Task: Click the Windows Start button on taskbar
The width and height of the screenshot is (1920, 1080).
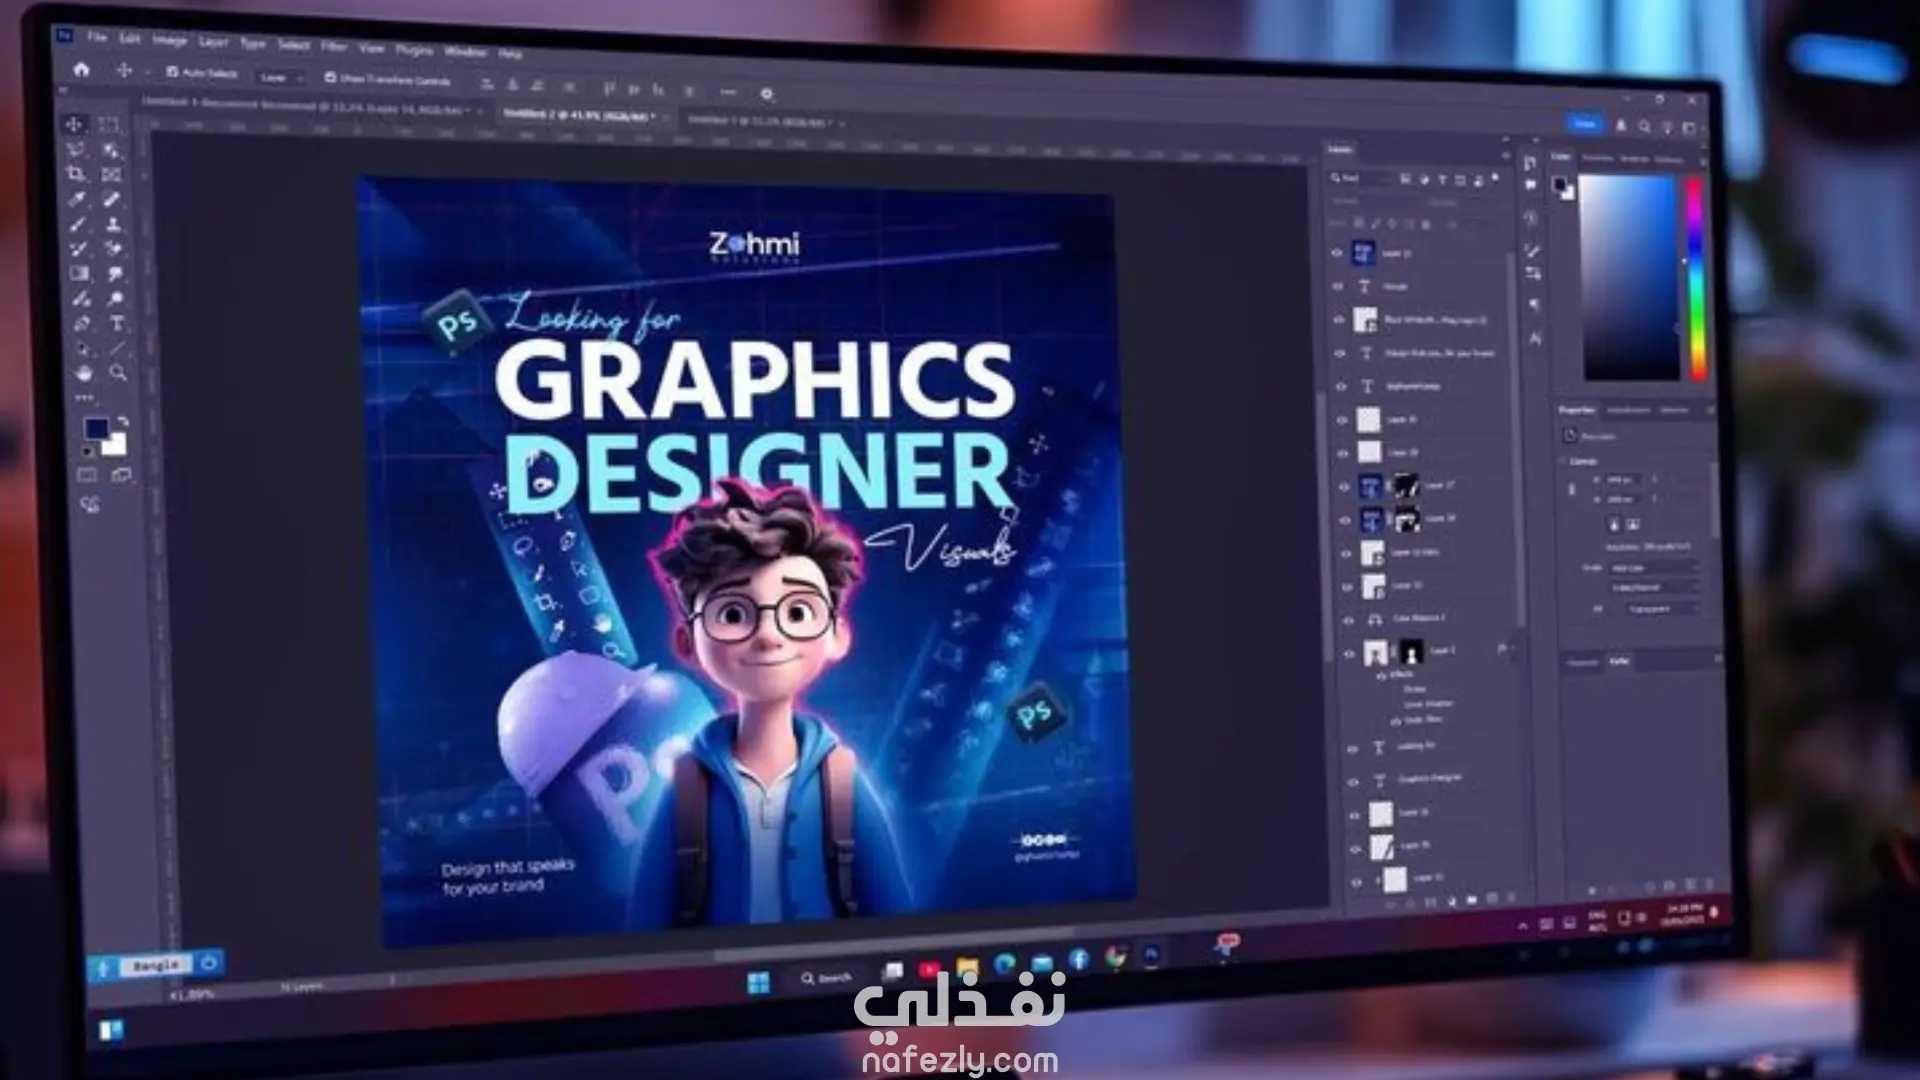Action: coord(759,982)
